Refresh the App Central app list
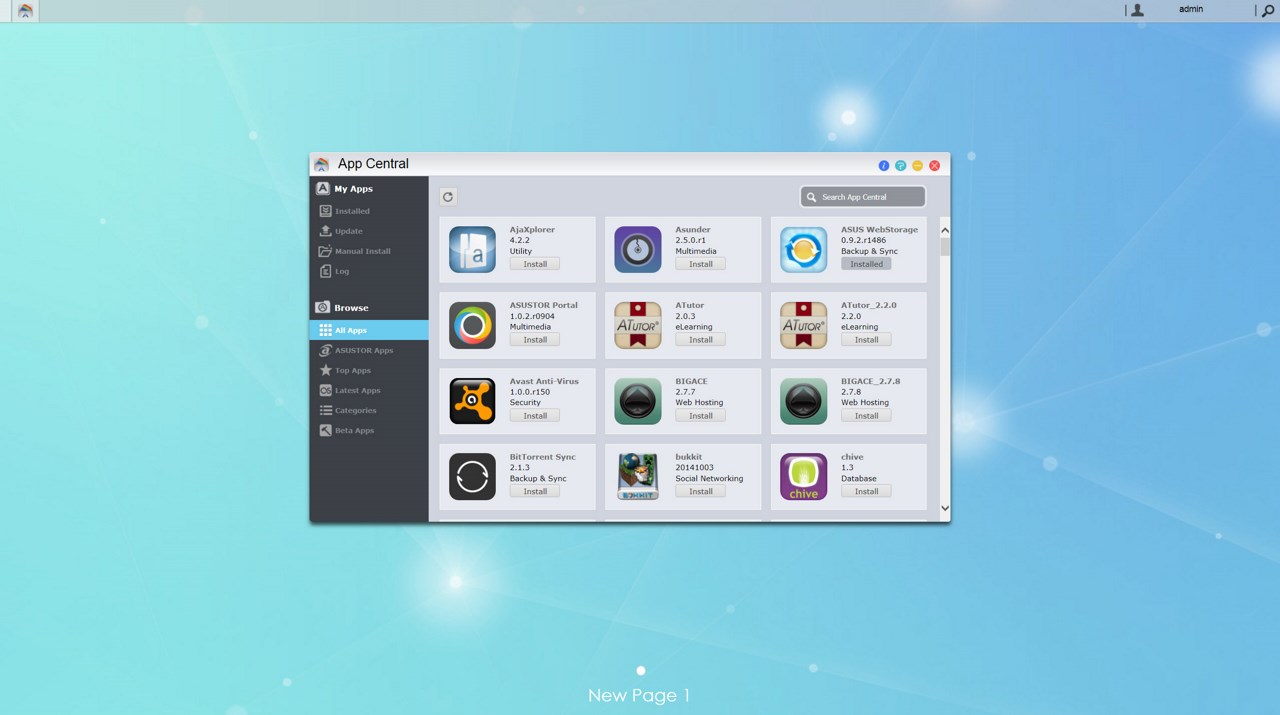 (x=448, y=197)
